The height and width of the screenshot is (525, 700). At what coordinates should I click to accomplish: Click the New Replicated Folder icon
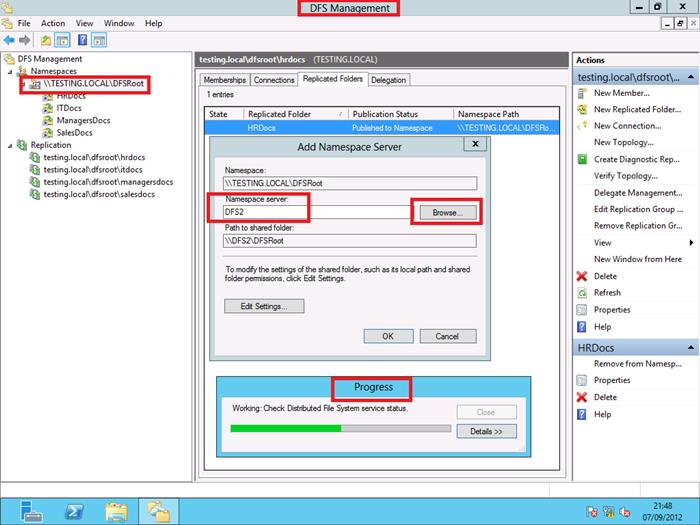(582, 109)
